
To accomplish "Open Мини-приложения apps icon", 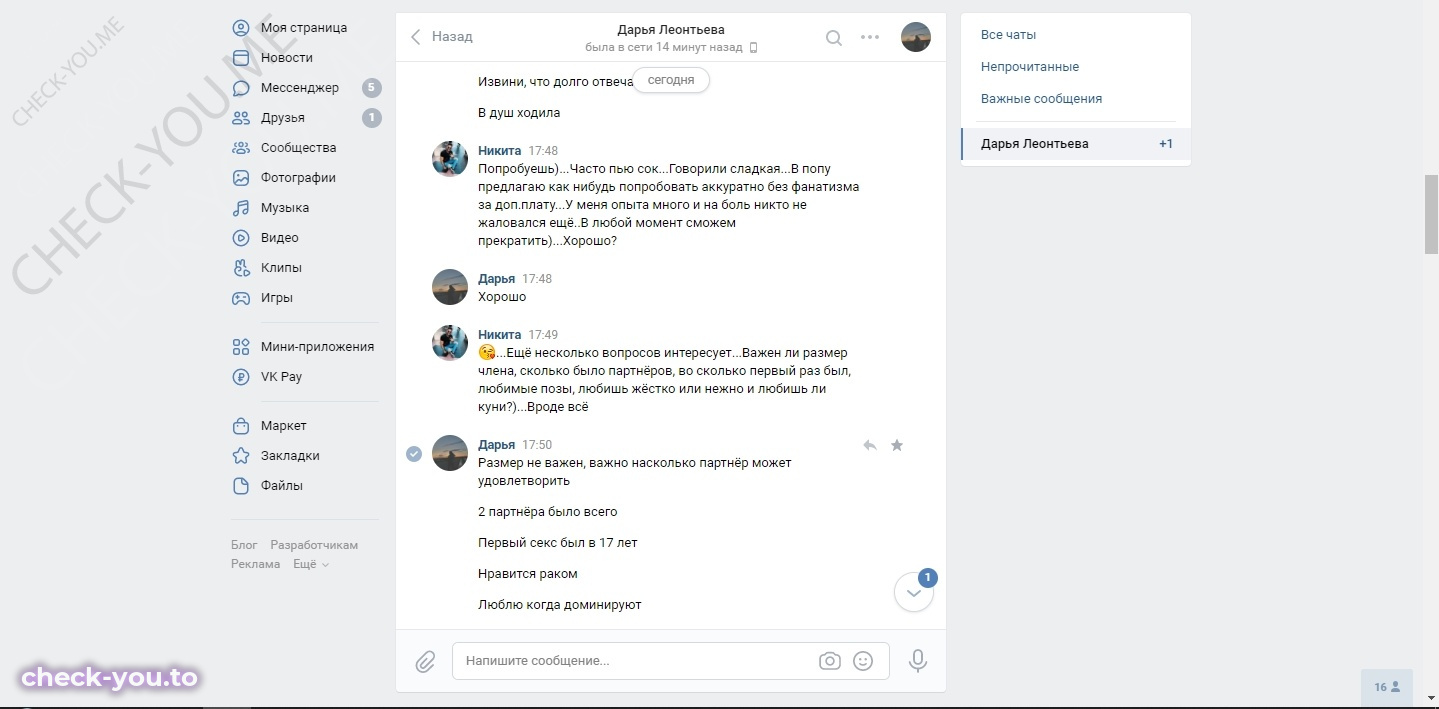I will point(241,347).
